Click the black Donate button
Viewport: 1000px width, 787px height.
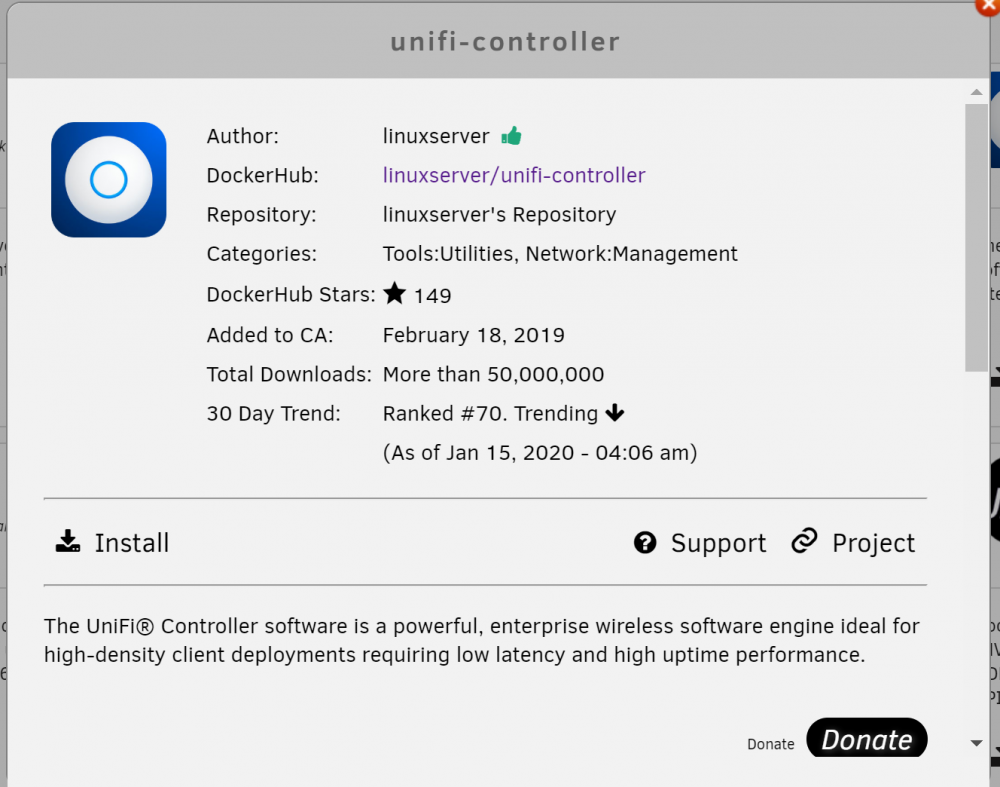[x=867, y=739]
